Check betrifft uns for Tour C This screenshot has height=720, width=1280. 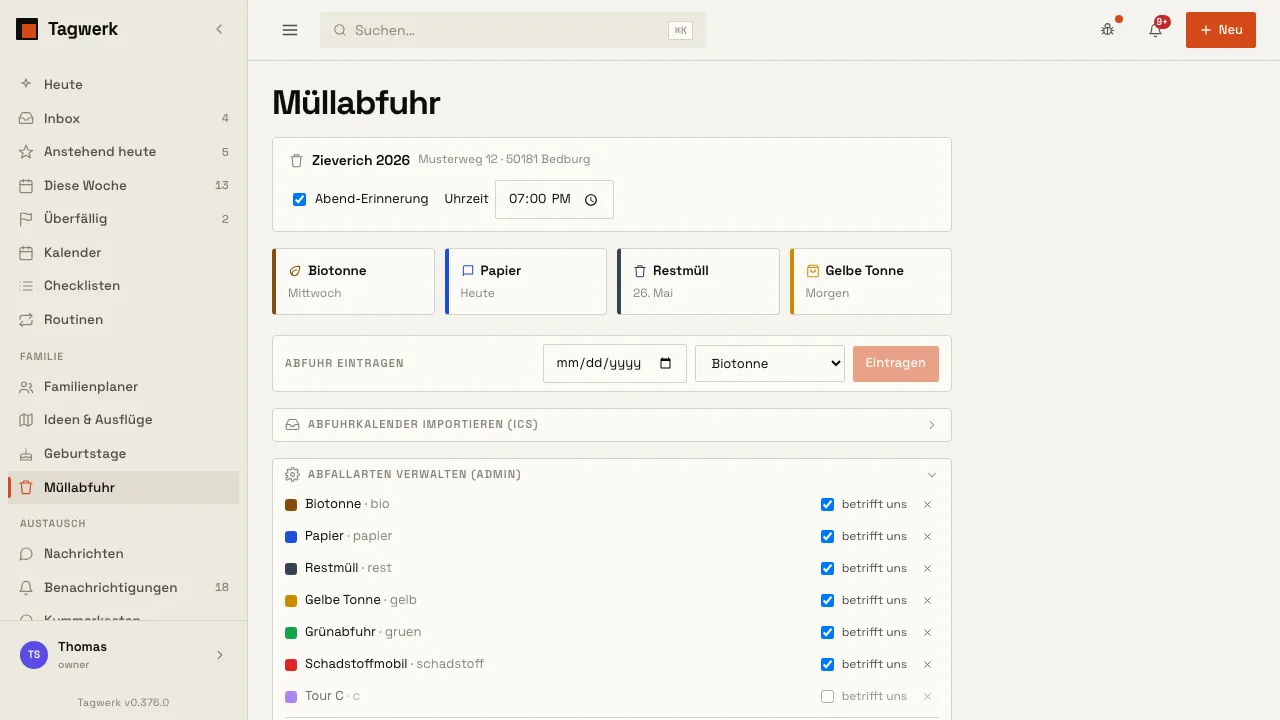tap(827, 696)
